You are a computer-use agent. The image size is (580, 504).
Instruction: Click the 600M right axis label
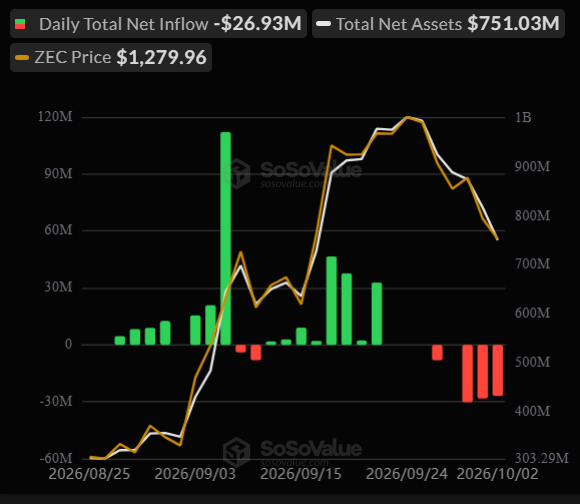click(532, 313)
